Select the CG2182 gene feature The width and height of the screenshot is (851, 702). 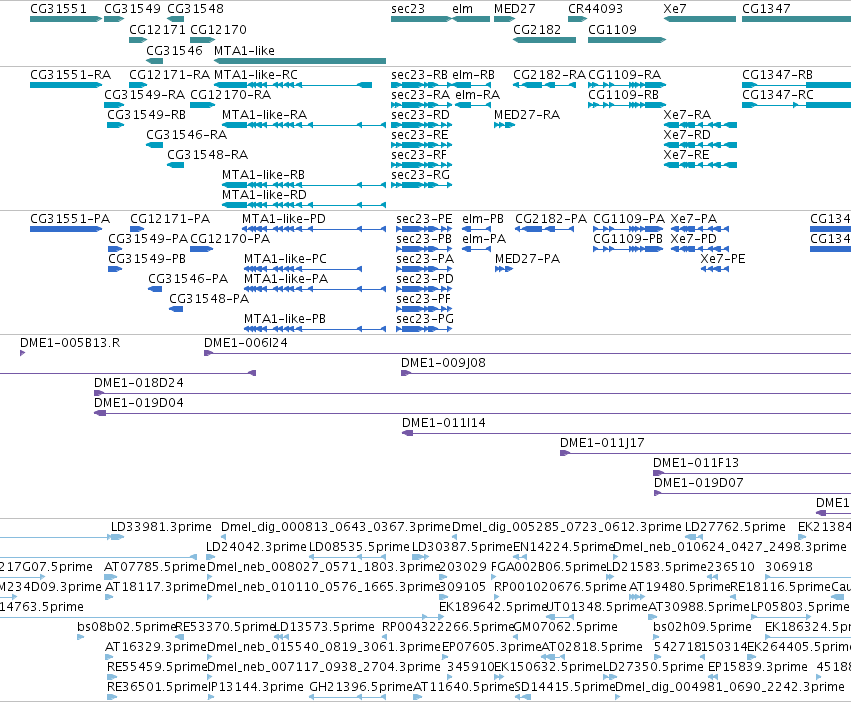point(544,40)
